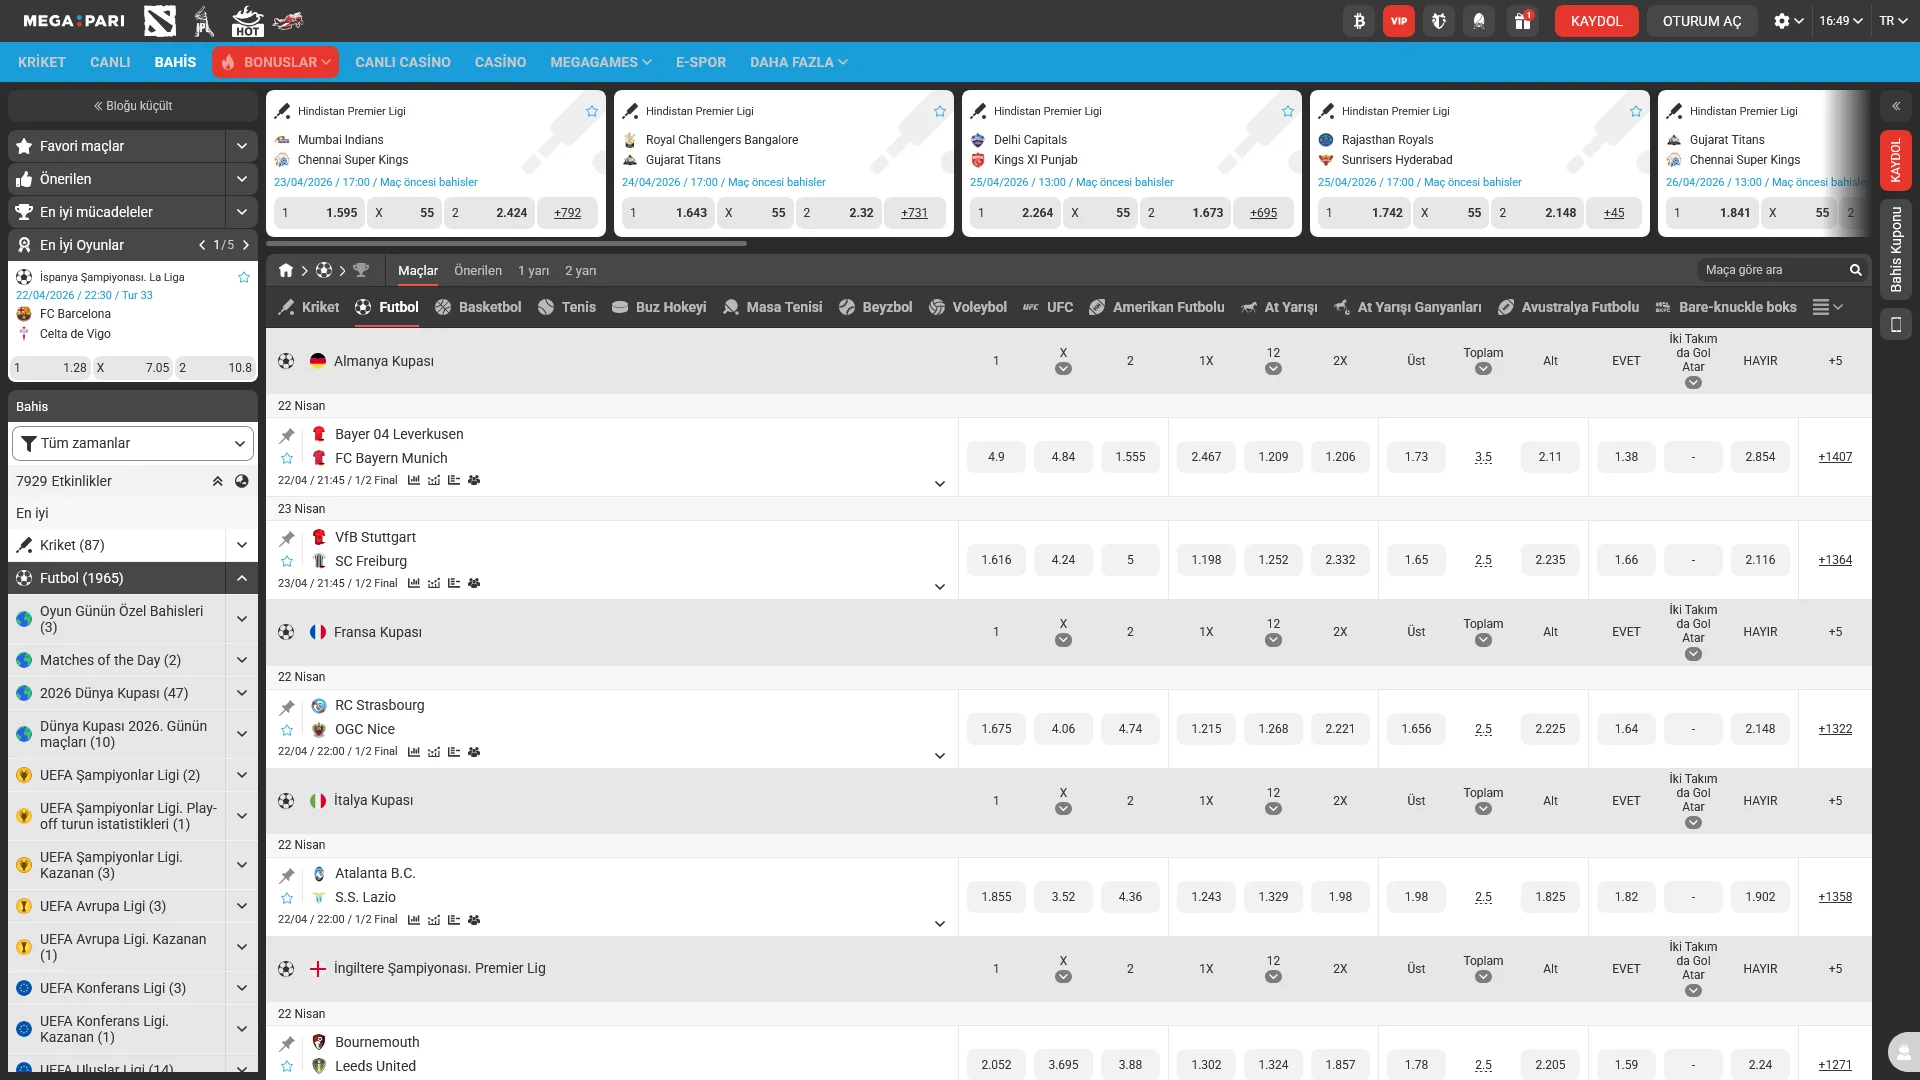Star the Leverkusen vs Bayern Munich match
The height and width of the screenshot is (1080, 1920).
pos(287,458)
